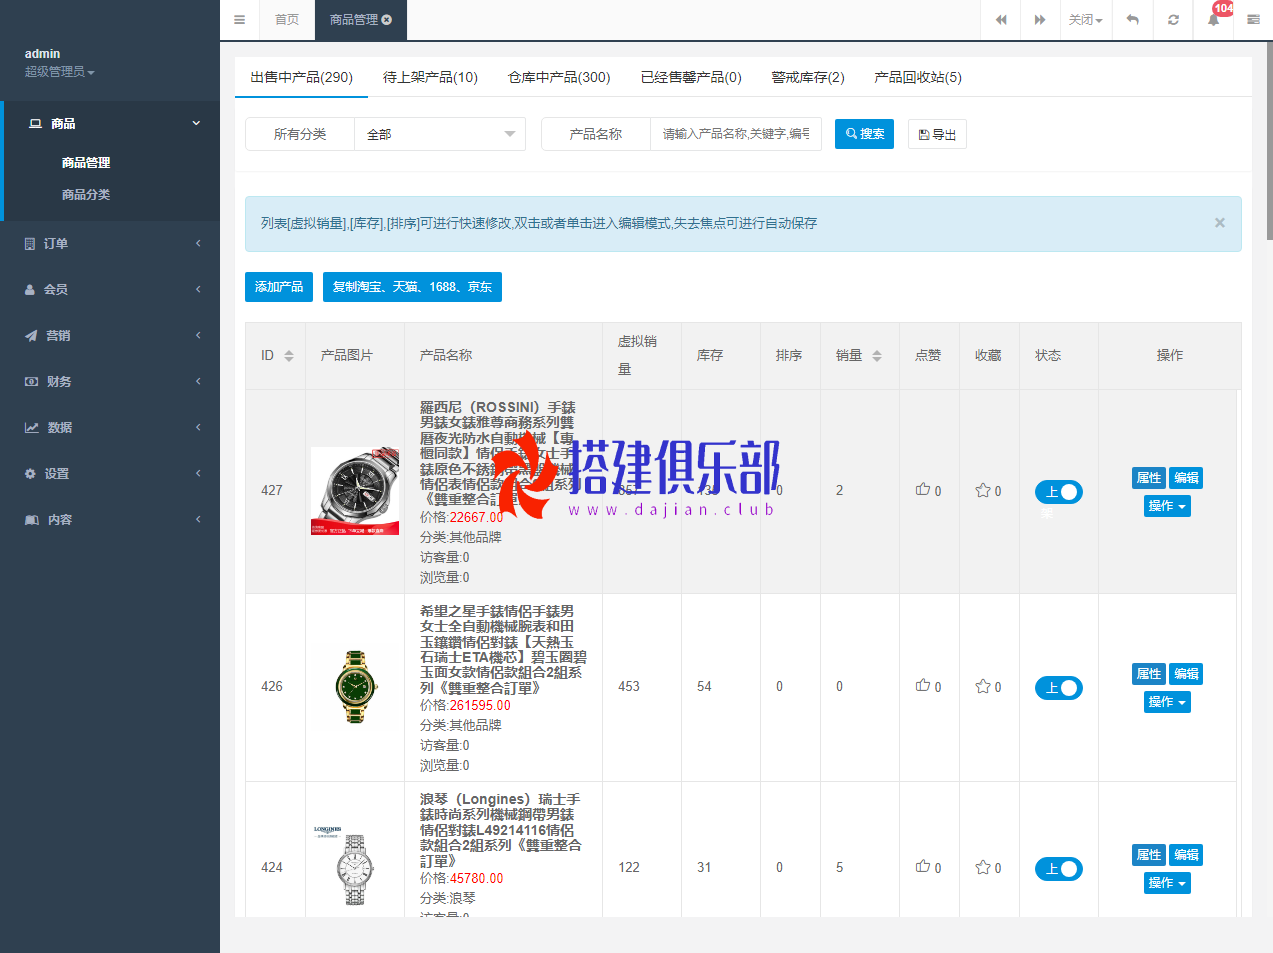Click the blue 搜索 button

click(x=864, y=134)
